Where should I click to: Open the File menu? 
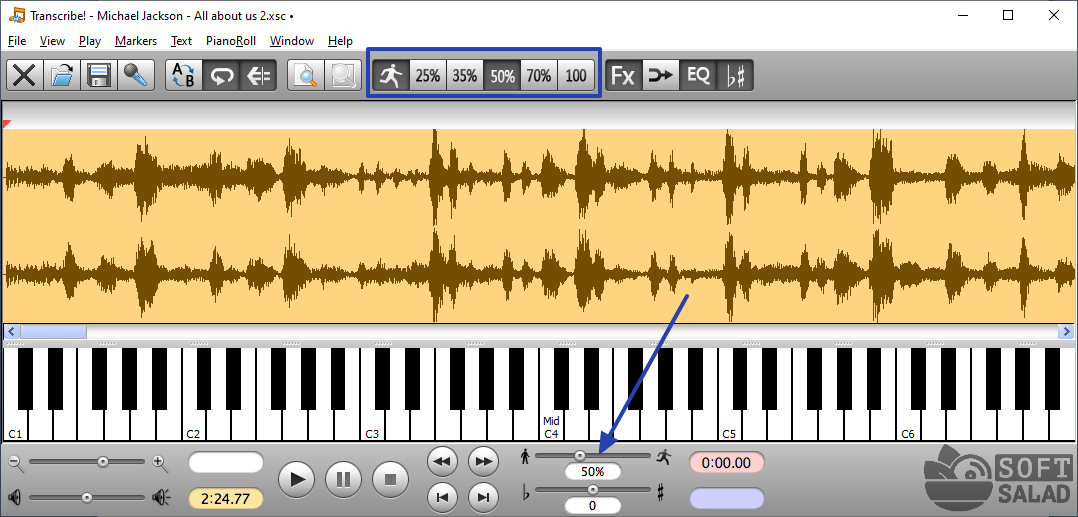coord(17,41)
